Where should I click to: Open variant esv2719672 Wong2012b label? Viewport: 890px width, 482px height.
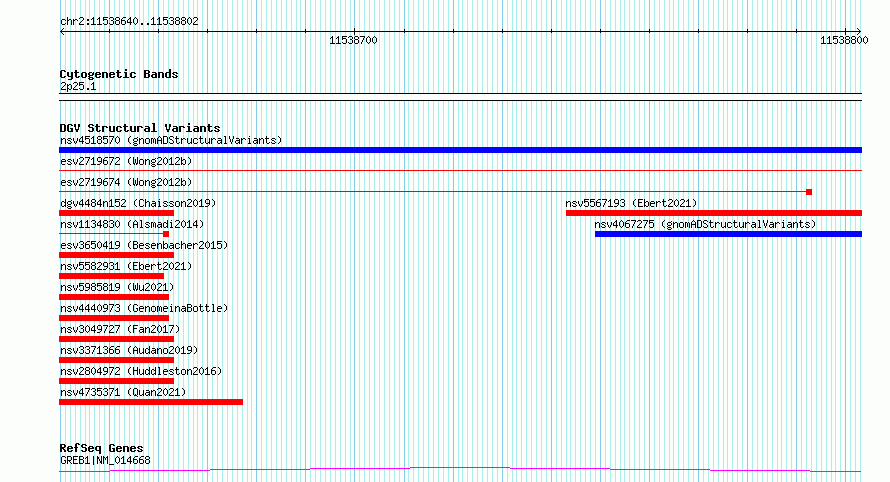pyautogui.click(x=126, y=161)
